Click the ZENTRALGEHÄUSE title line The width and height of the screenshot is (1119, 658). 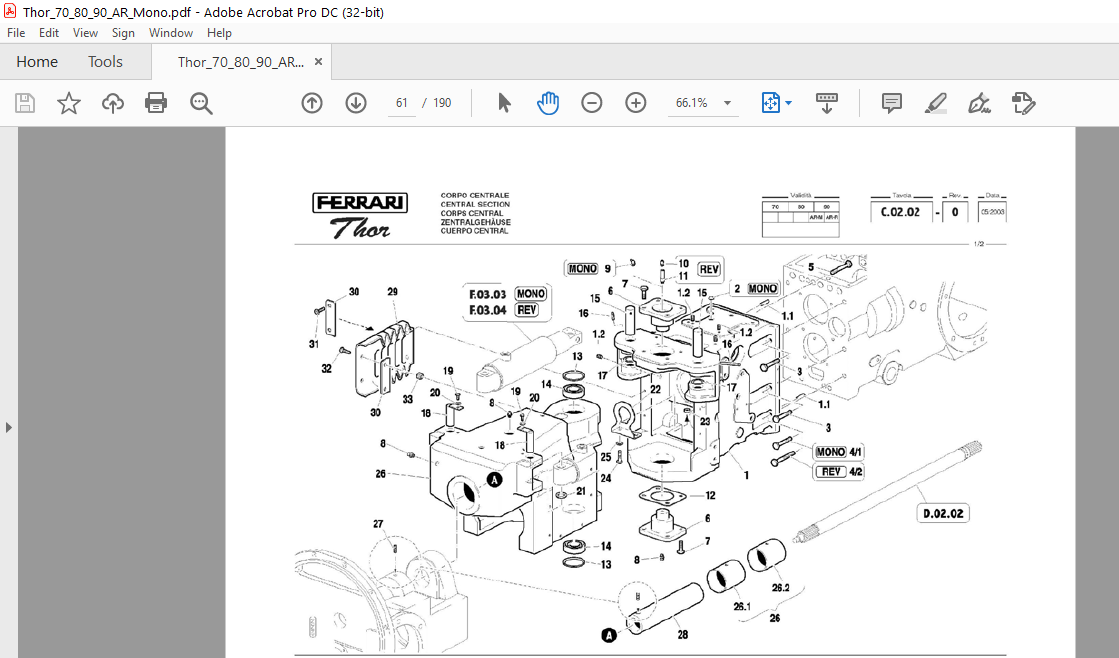pyautogui.click(x=475, y=222)
